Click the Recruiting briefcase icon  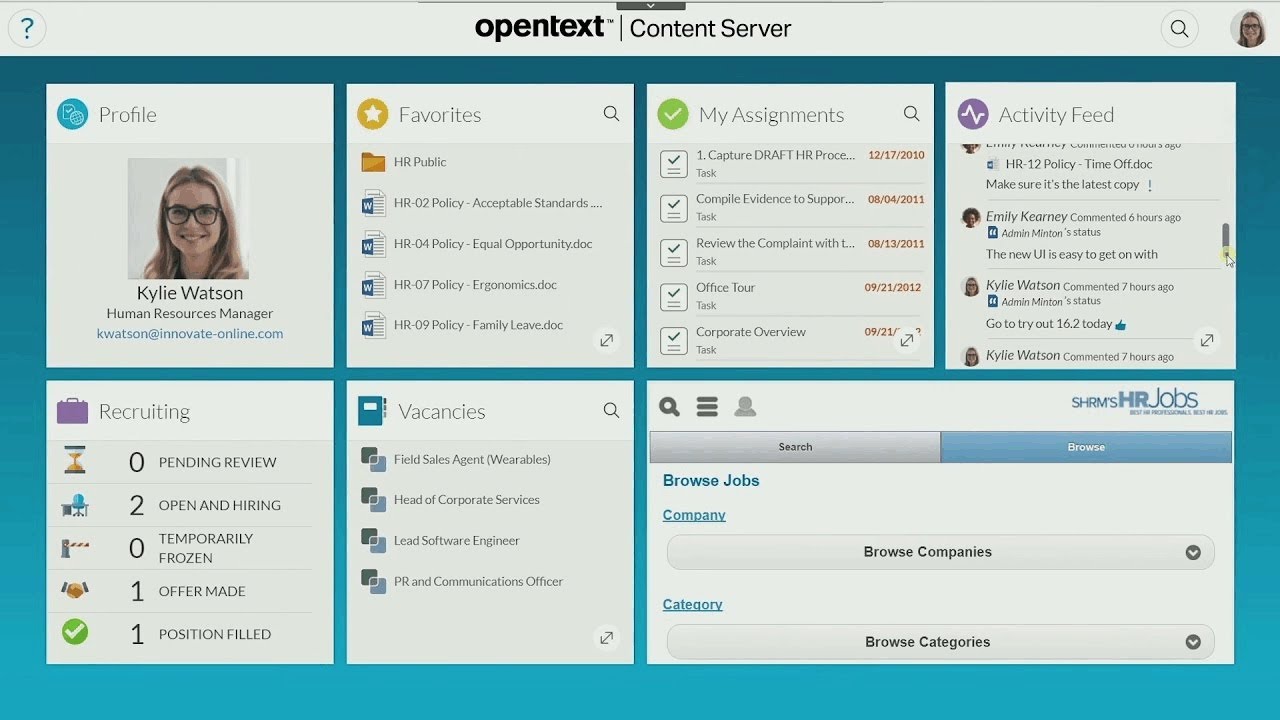pos(72,411)
